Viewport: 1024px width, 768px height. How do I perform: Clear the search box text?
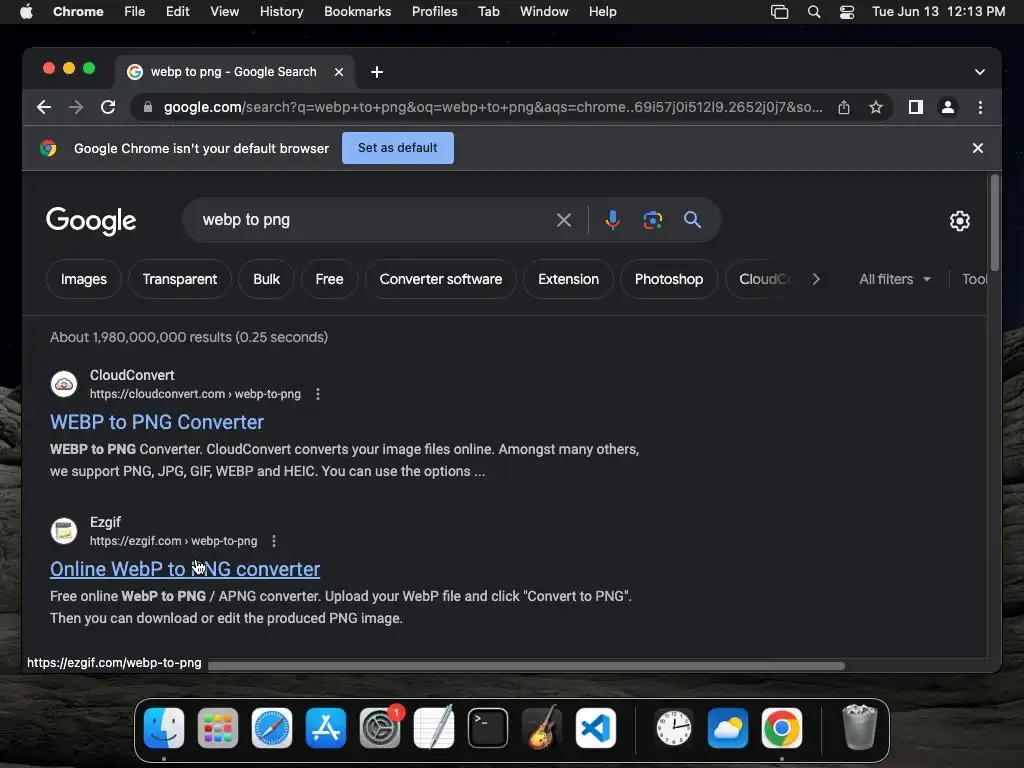pos(564,220)
